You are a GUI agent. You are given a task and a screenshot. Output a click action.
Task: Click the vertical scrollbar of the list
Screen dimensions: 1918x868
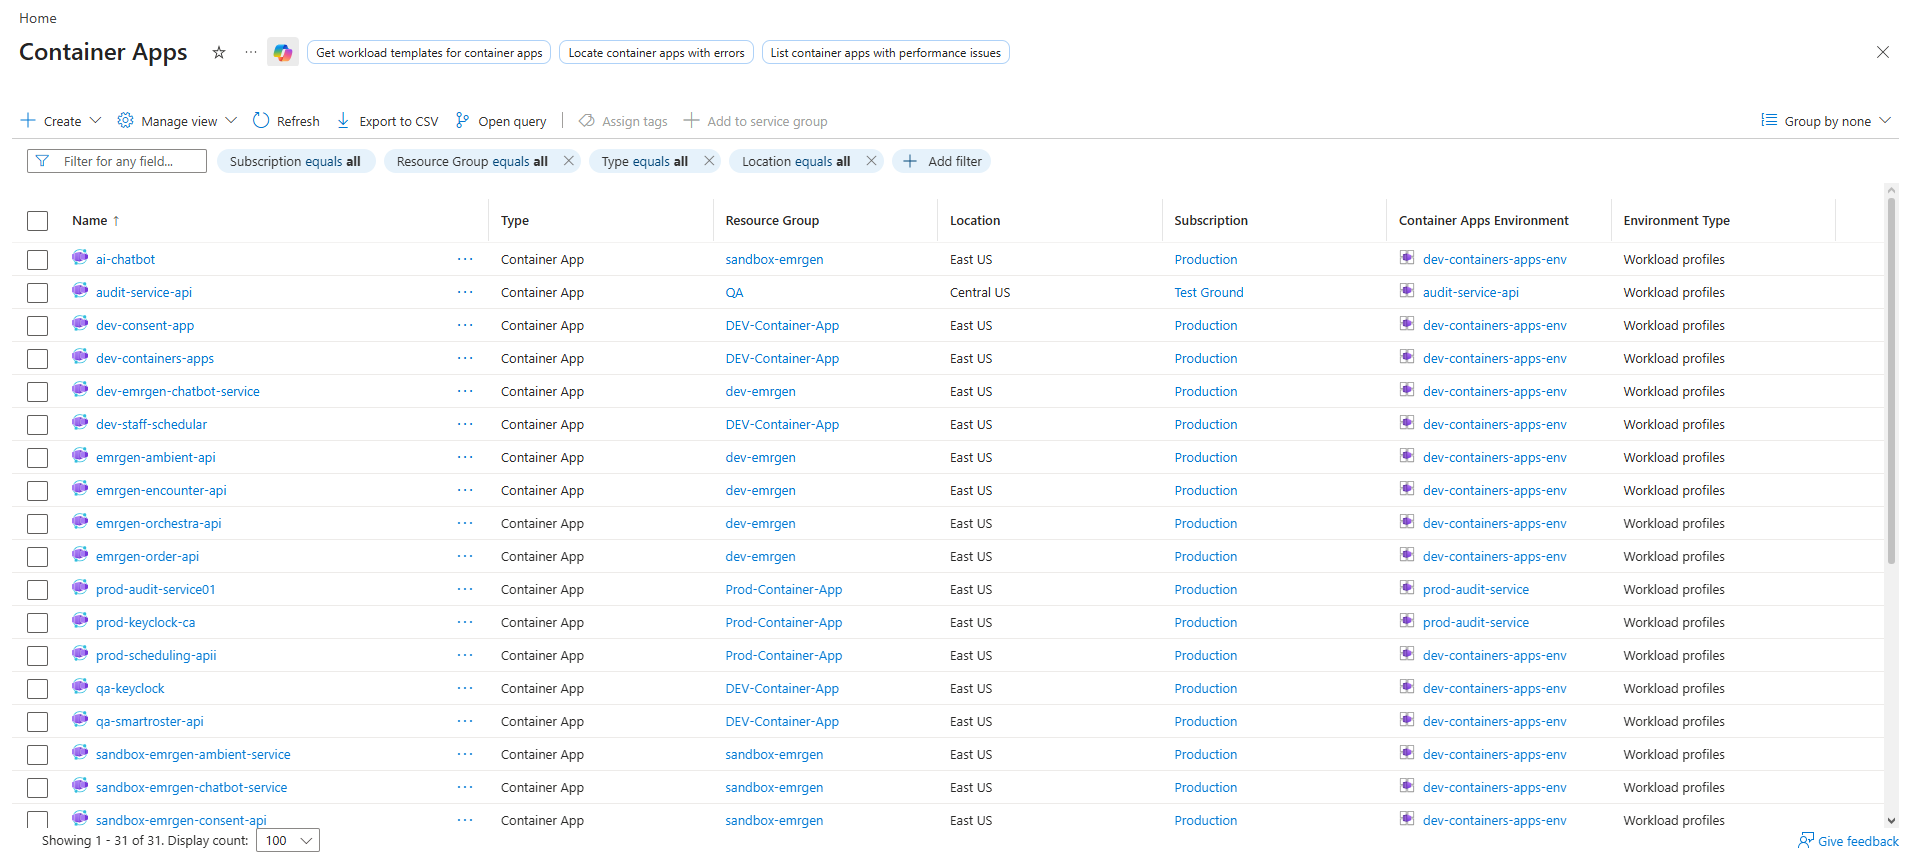point(1891,380)
